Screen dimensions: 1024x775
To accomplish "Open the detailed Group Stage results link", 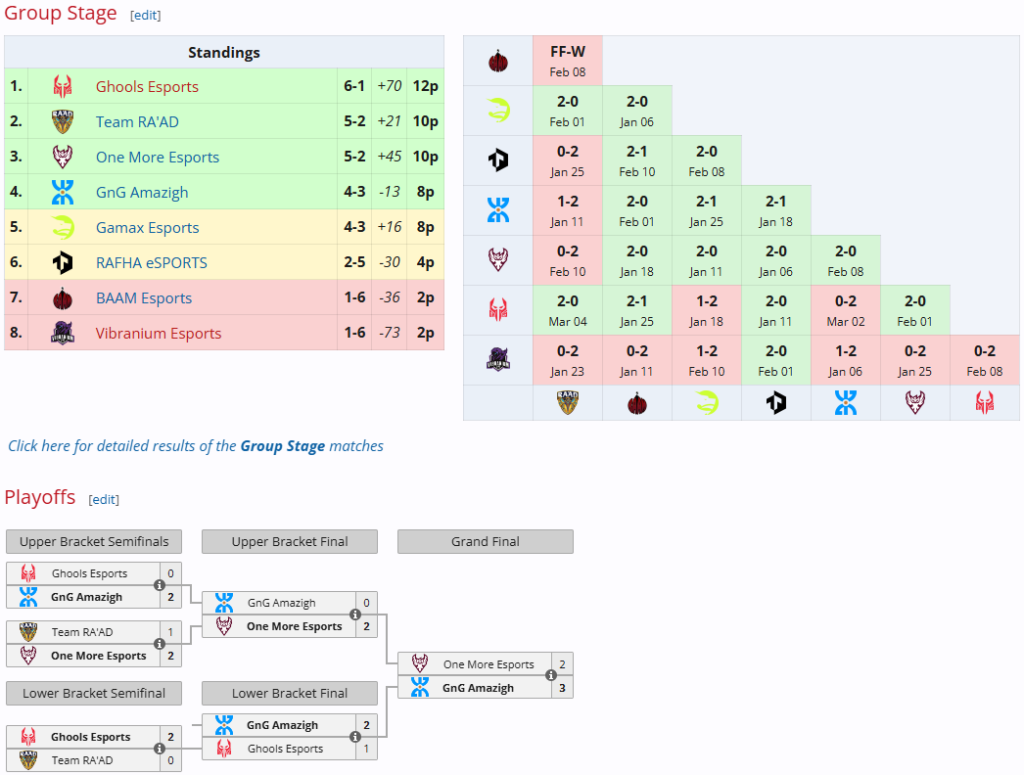I will 196,446.
